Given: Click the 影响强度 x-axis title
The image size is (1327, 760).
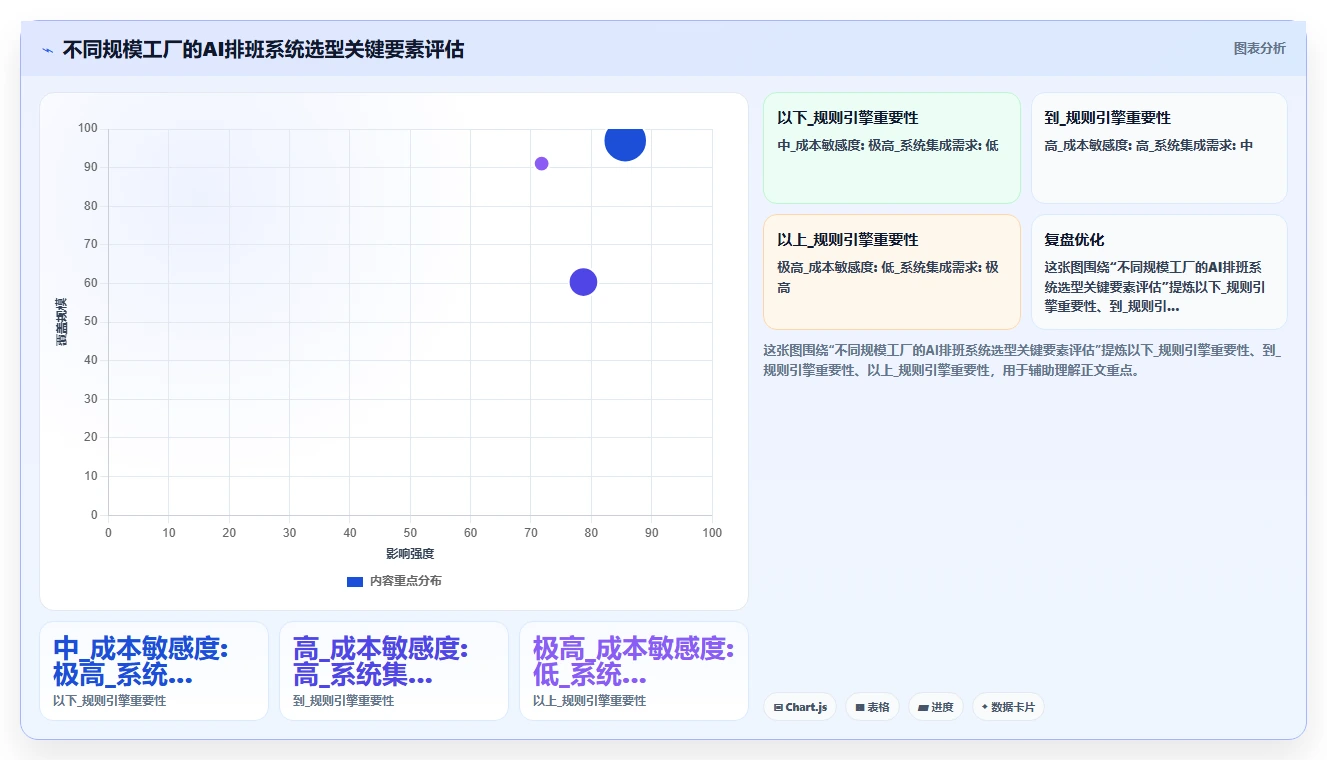Looking at the screenshot, I should coord(410,553).
